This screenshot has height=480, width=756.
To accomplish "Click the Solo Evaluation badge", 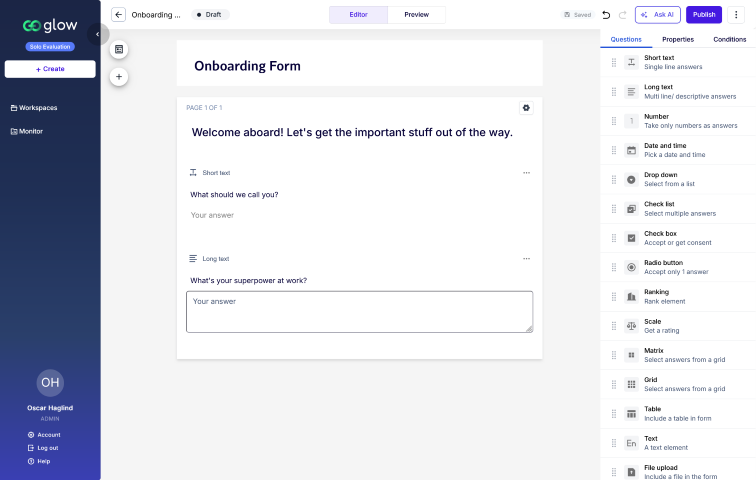I will tap(50, 47).
